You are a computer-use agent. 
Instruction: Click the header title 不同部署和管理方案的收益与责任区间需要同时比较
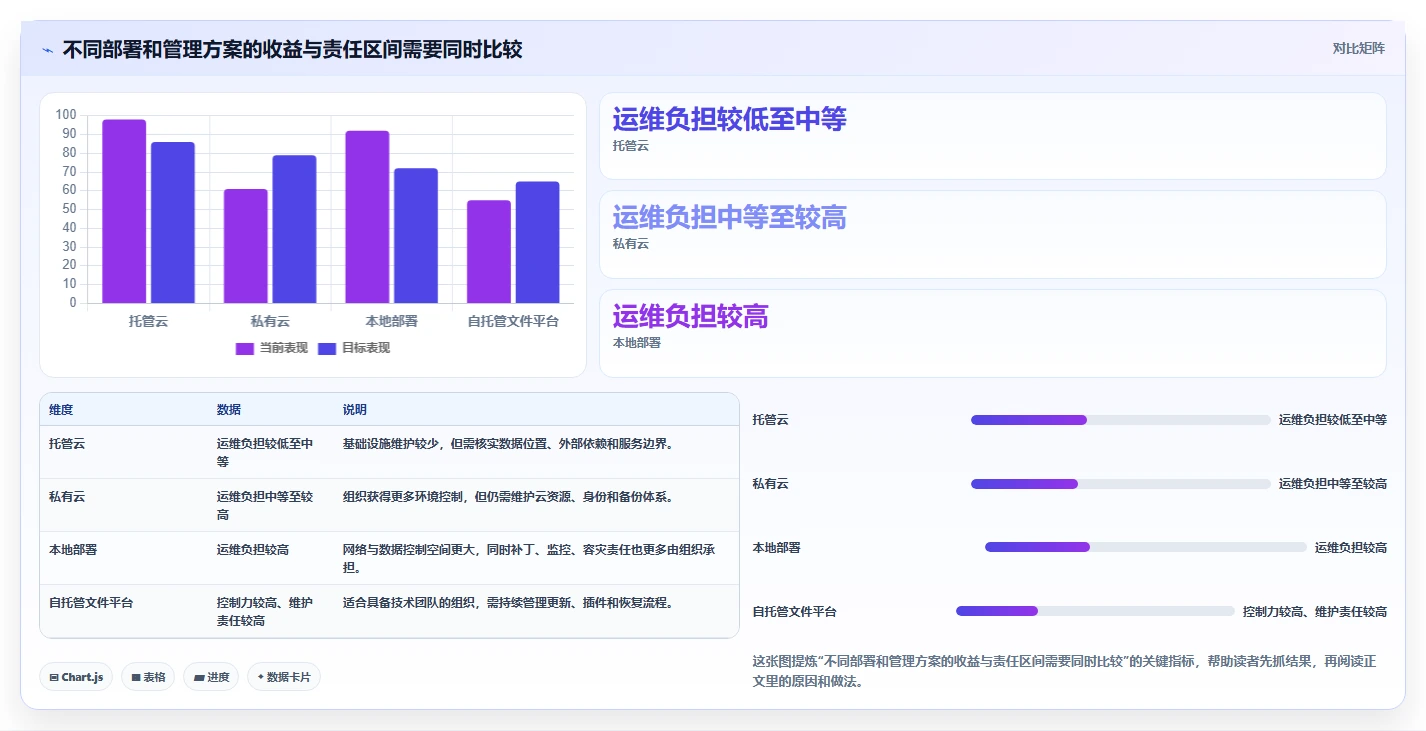[x=292, y=49]
